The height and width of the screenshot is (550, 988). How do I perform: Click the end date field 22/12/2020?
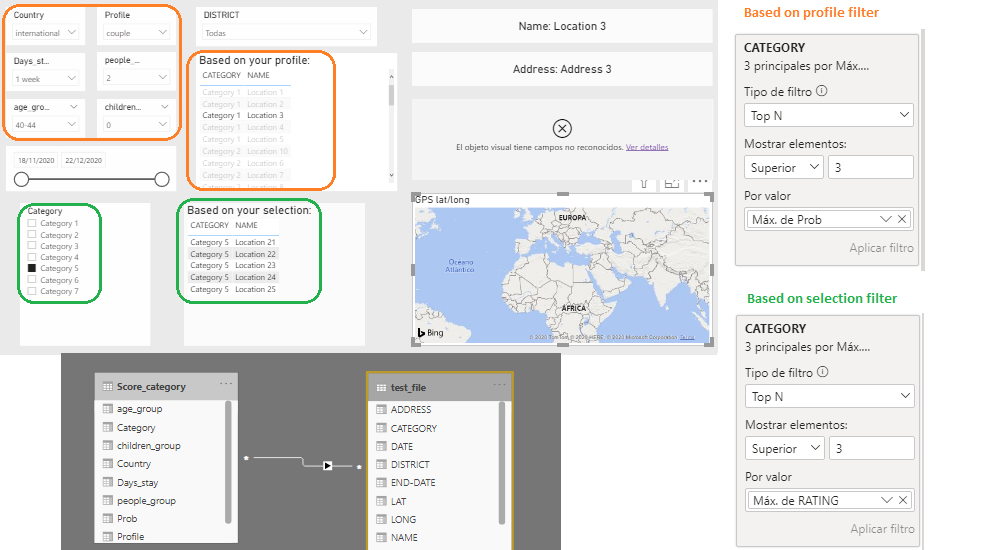(83, 160)
